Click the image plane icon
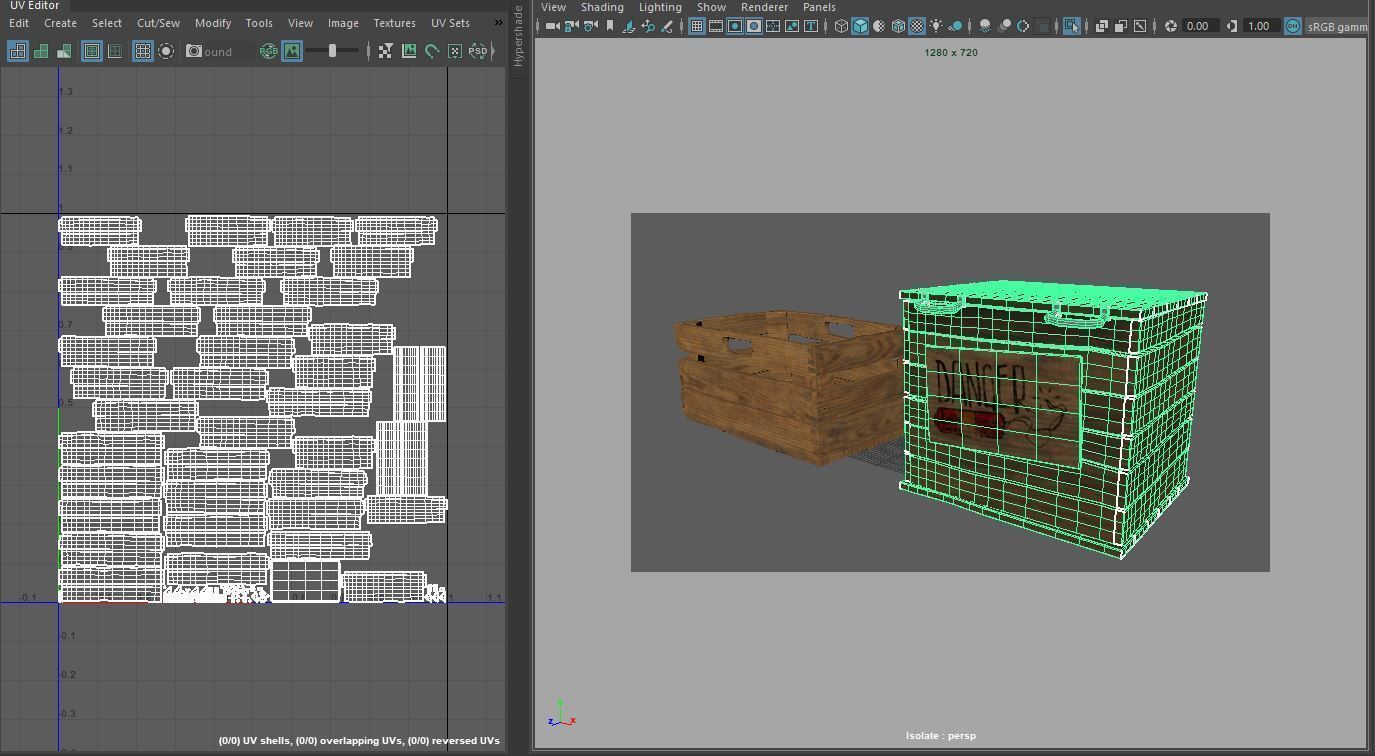The image size is (1375, 756). pyautogui.click(x=629, y=26)
